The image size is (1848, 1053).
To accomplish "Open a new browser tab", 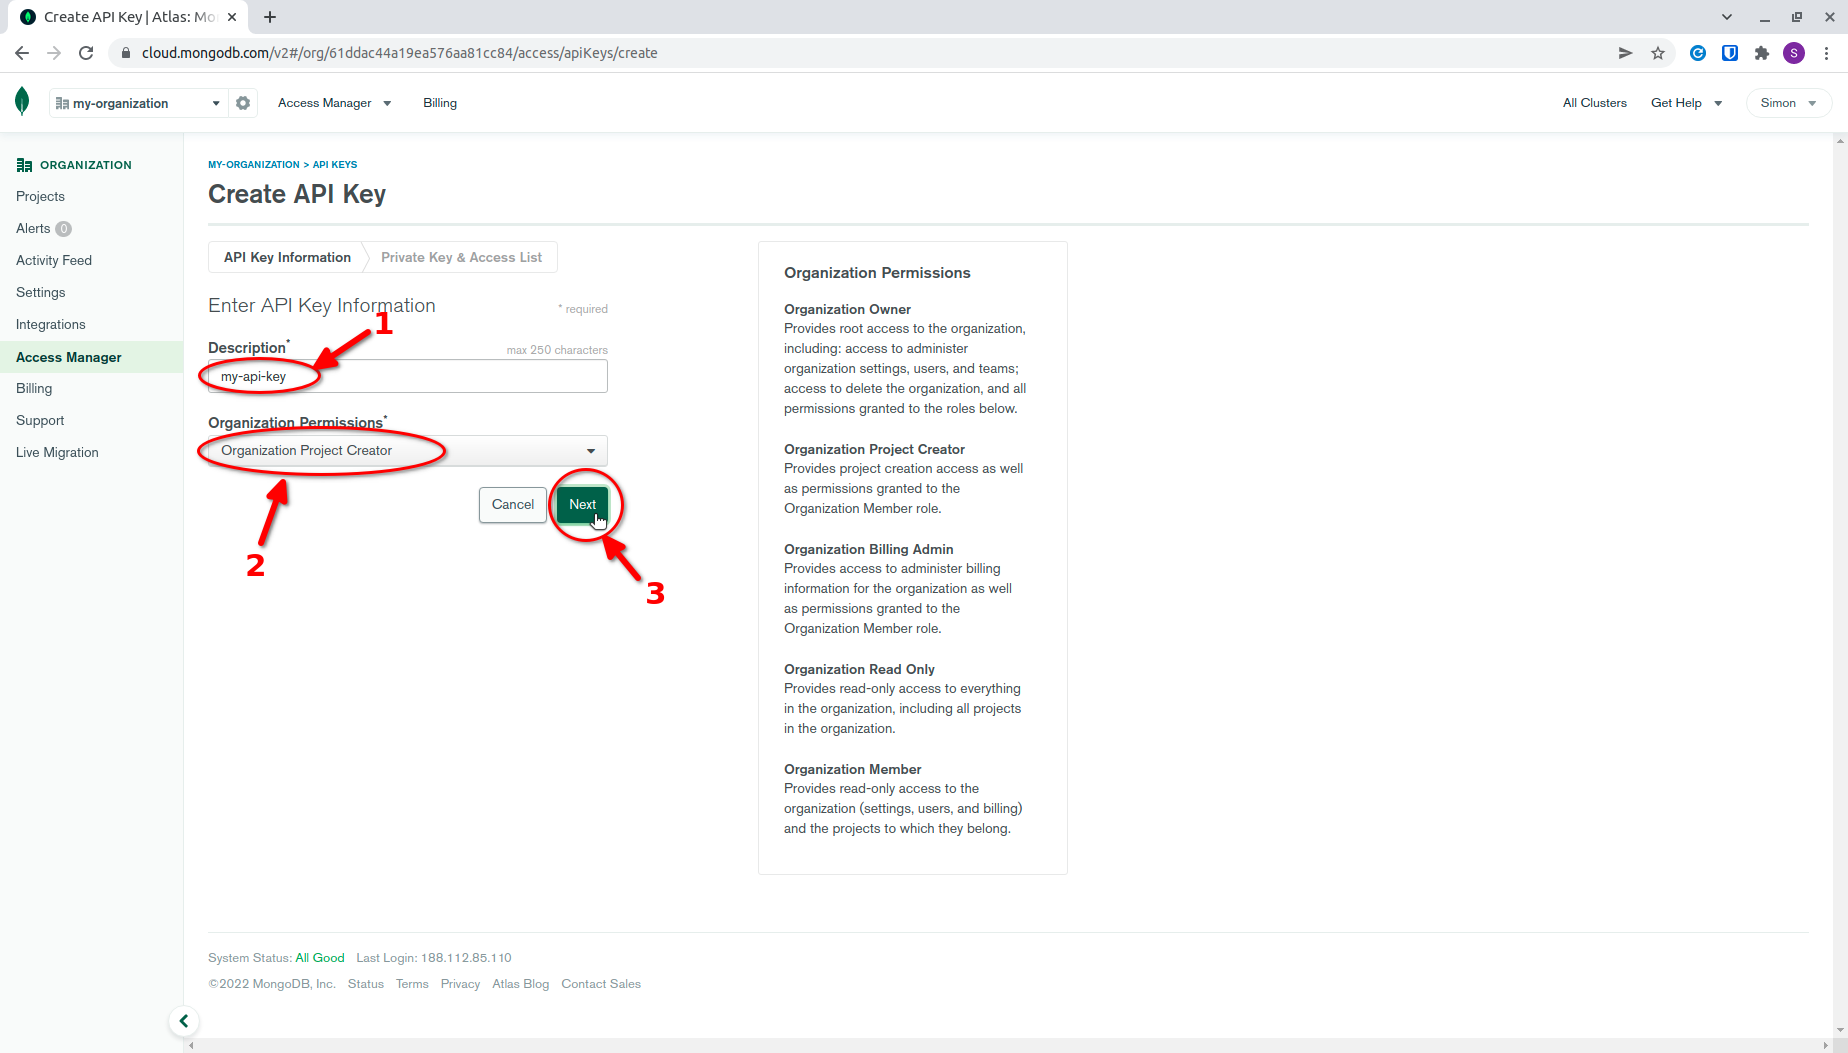I will click(270, 17).
